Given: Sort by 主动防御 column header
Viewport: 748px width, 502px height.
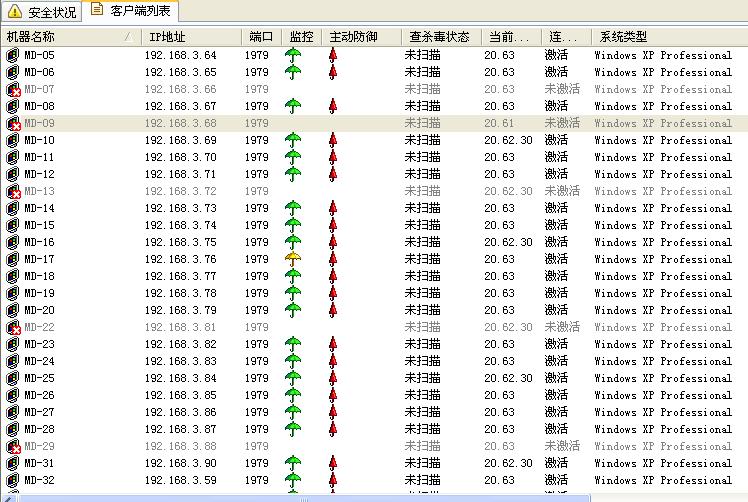Looking at the screenshot, I should (361, 37).
